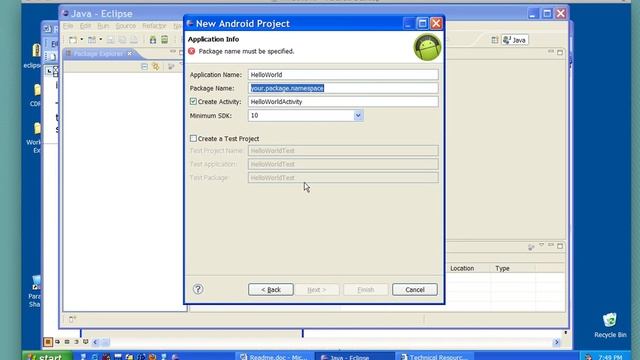Open the Android SDK Manager toolbar icon

pos(153,40)
